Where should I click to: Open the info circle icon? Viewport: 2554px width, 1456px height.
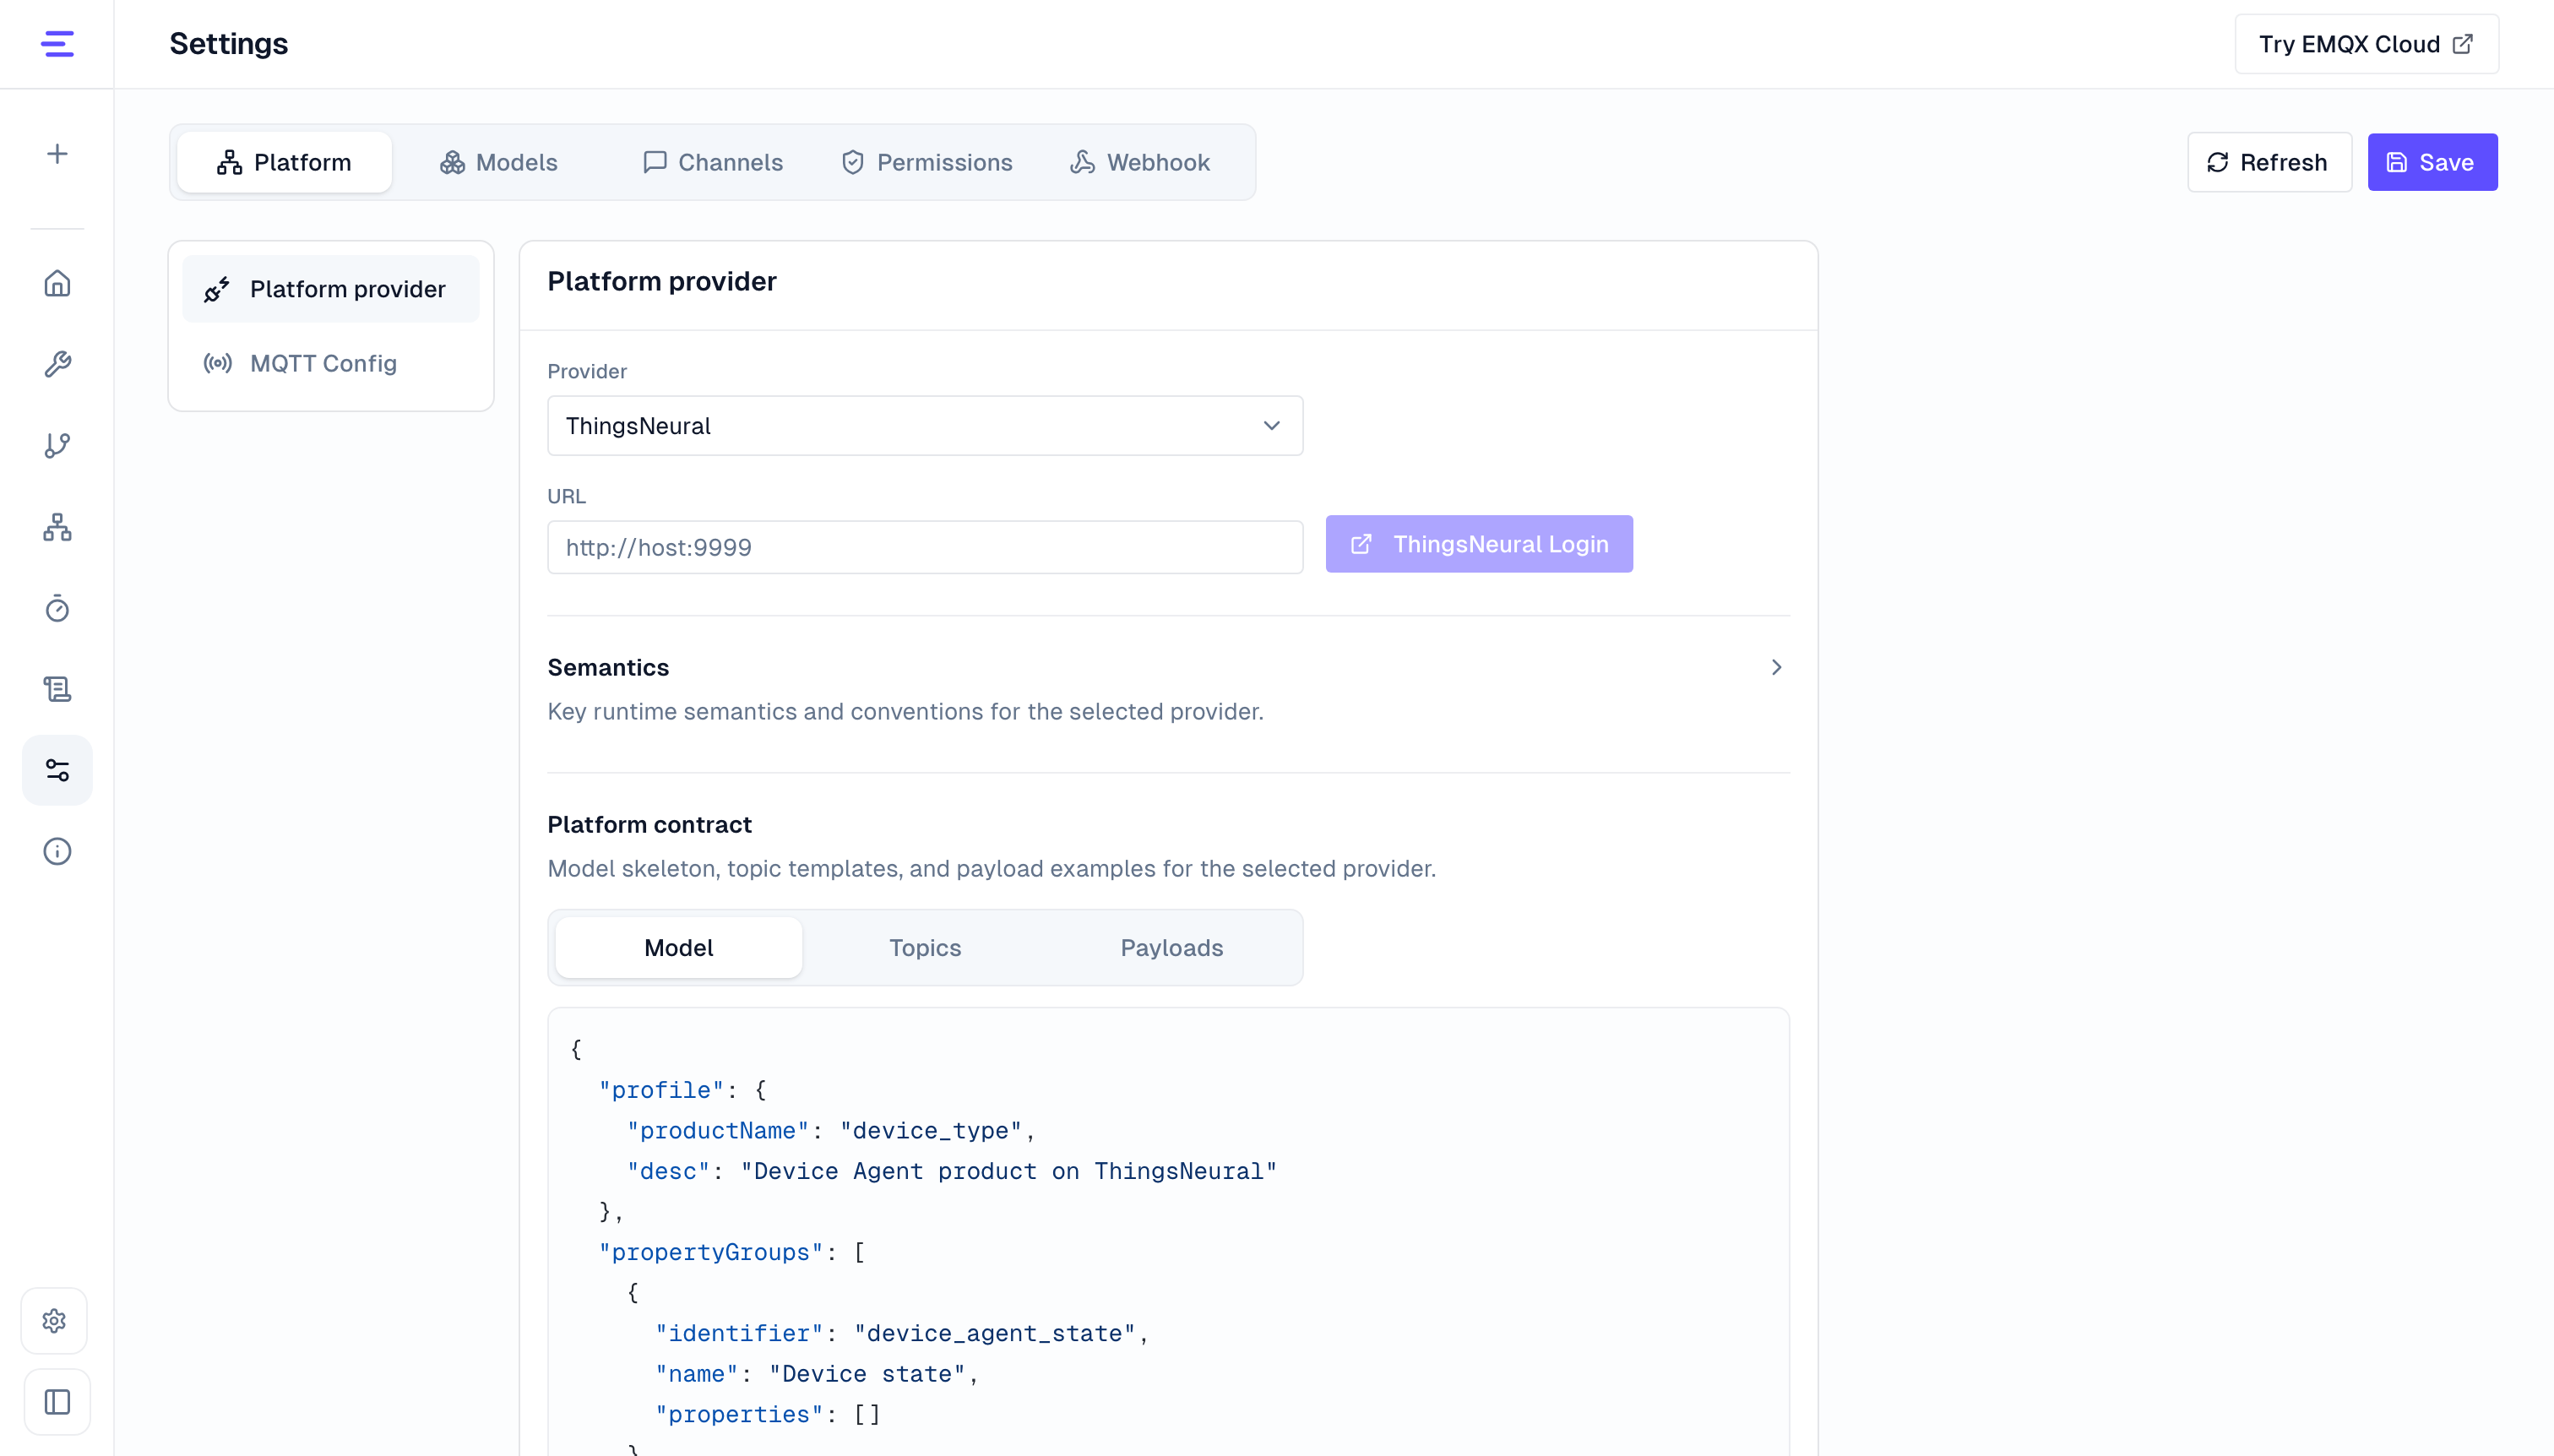[x=57, y=851]
